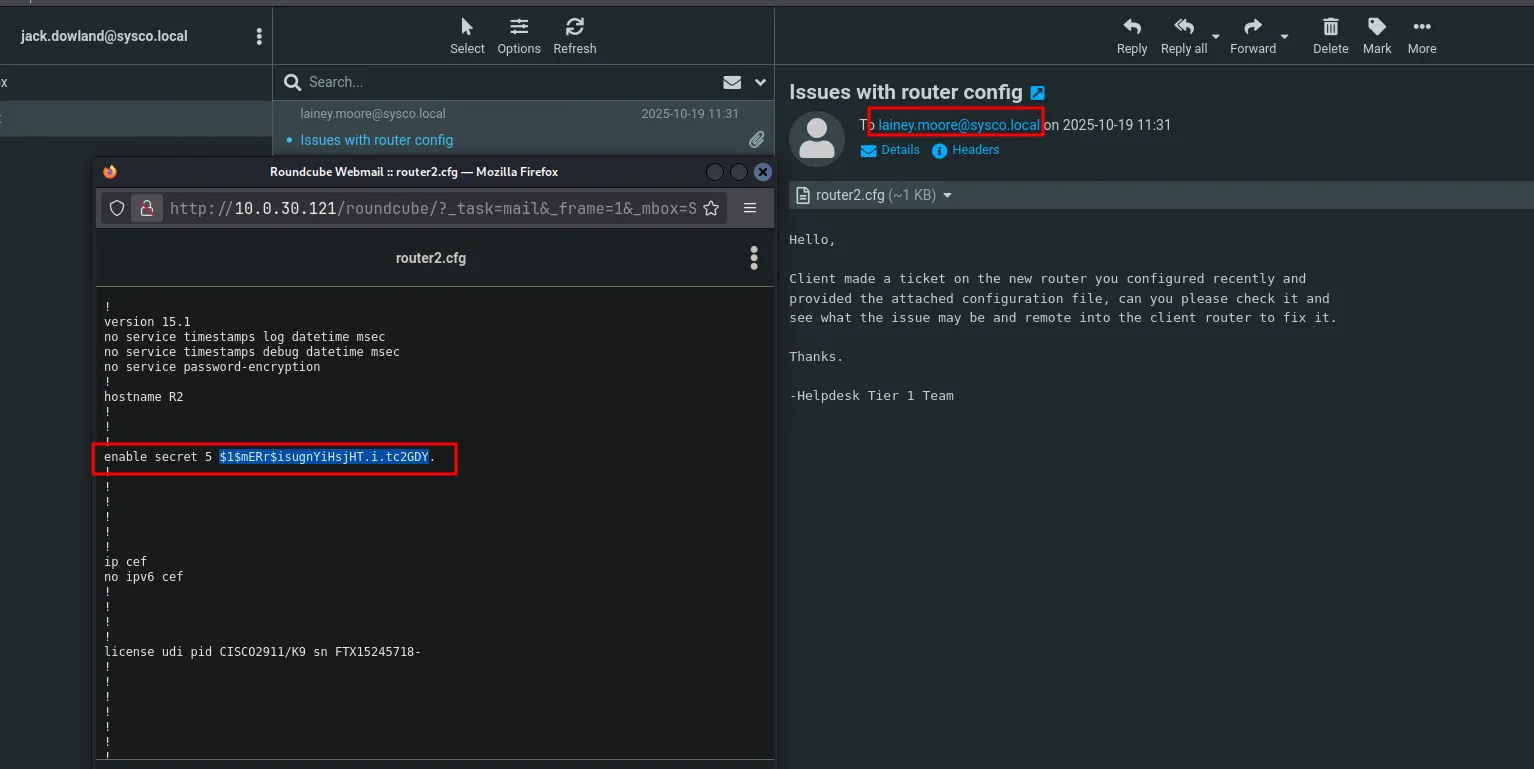Delete the current message

(1330, 36)
